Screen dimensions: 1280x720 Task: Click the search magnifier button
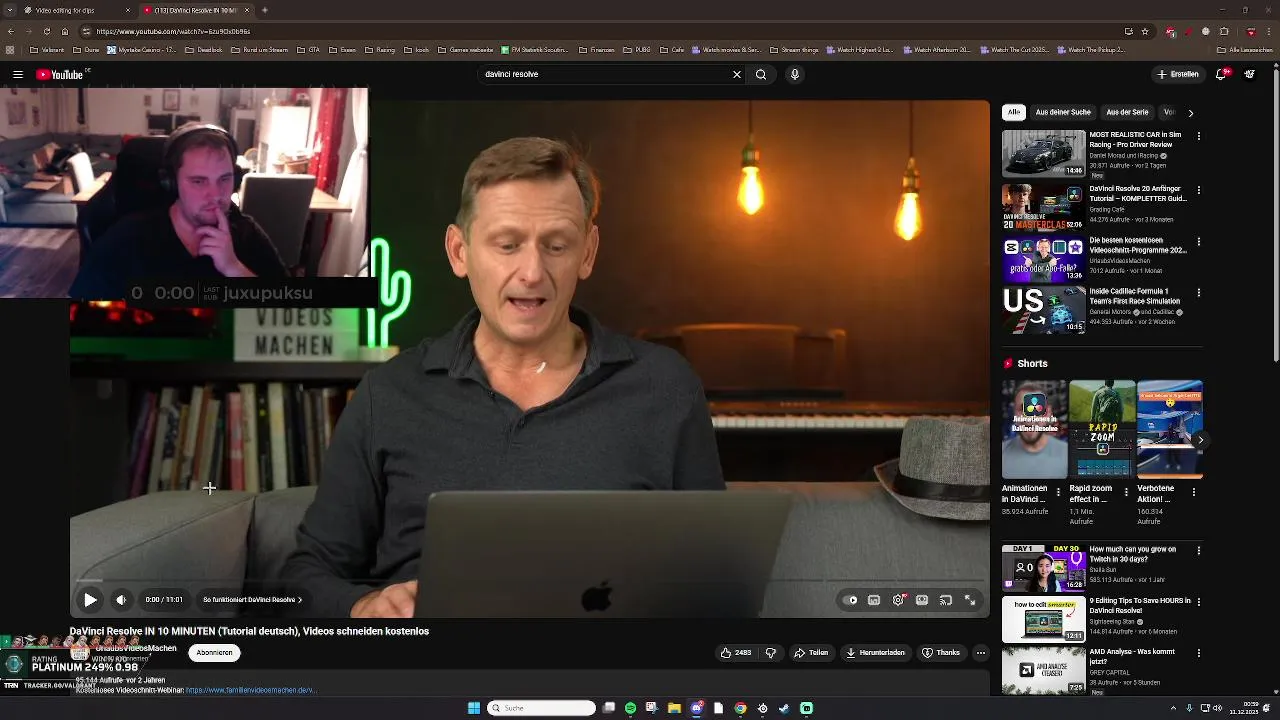click(761, 74)
